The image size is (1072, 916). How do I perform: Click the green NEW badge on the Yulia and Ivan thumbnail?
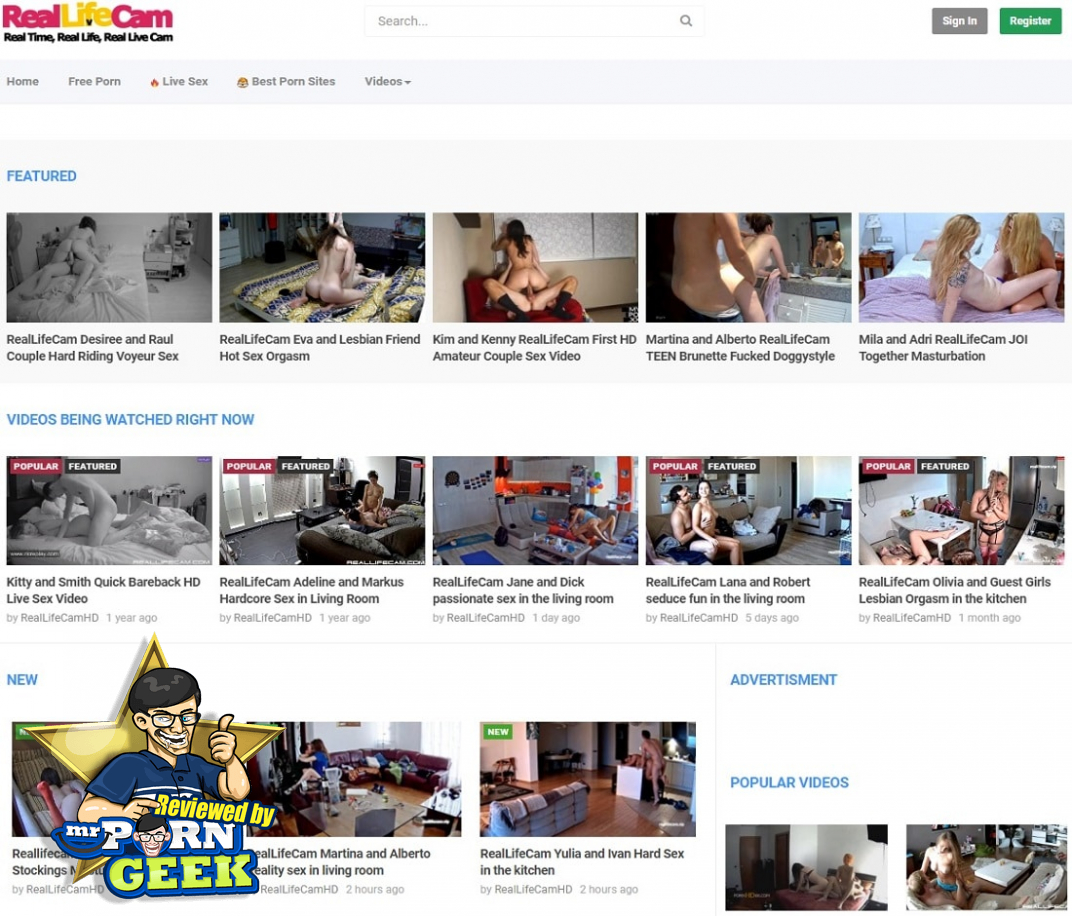coord(498,732)
